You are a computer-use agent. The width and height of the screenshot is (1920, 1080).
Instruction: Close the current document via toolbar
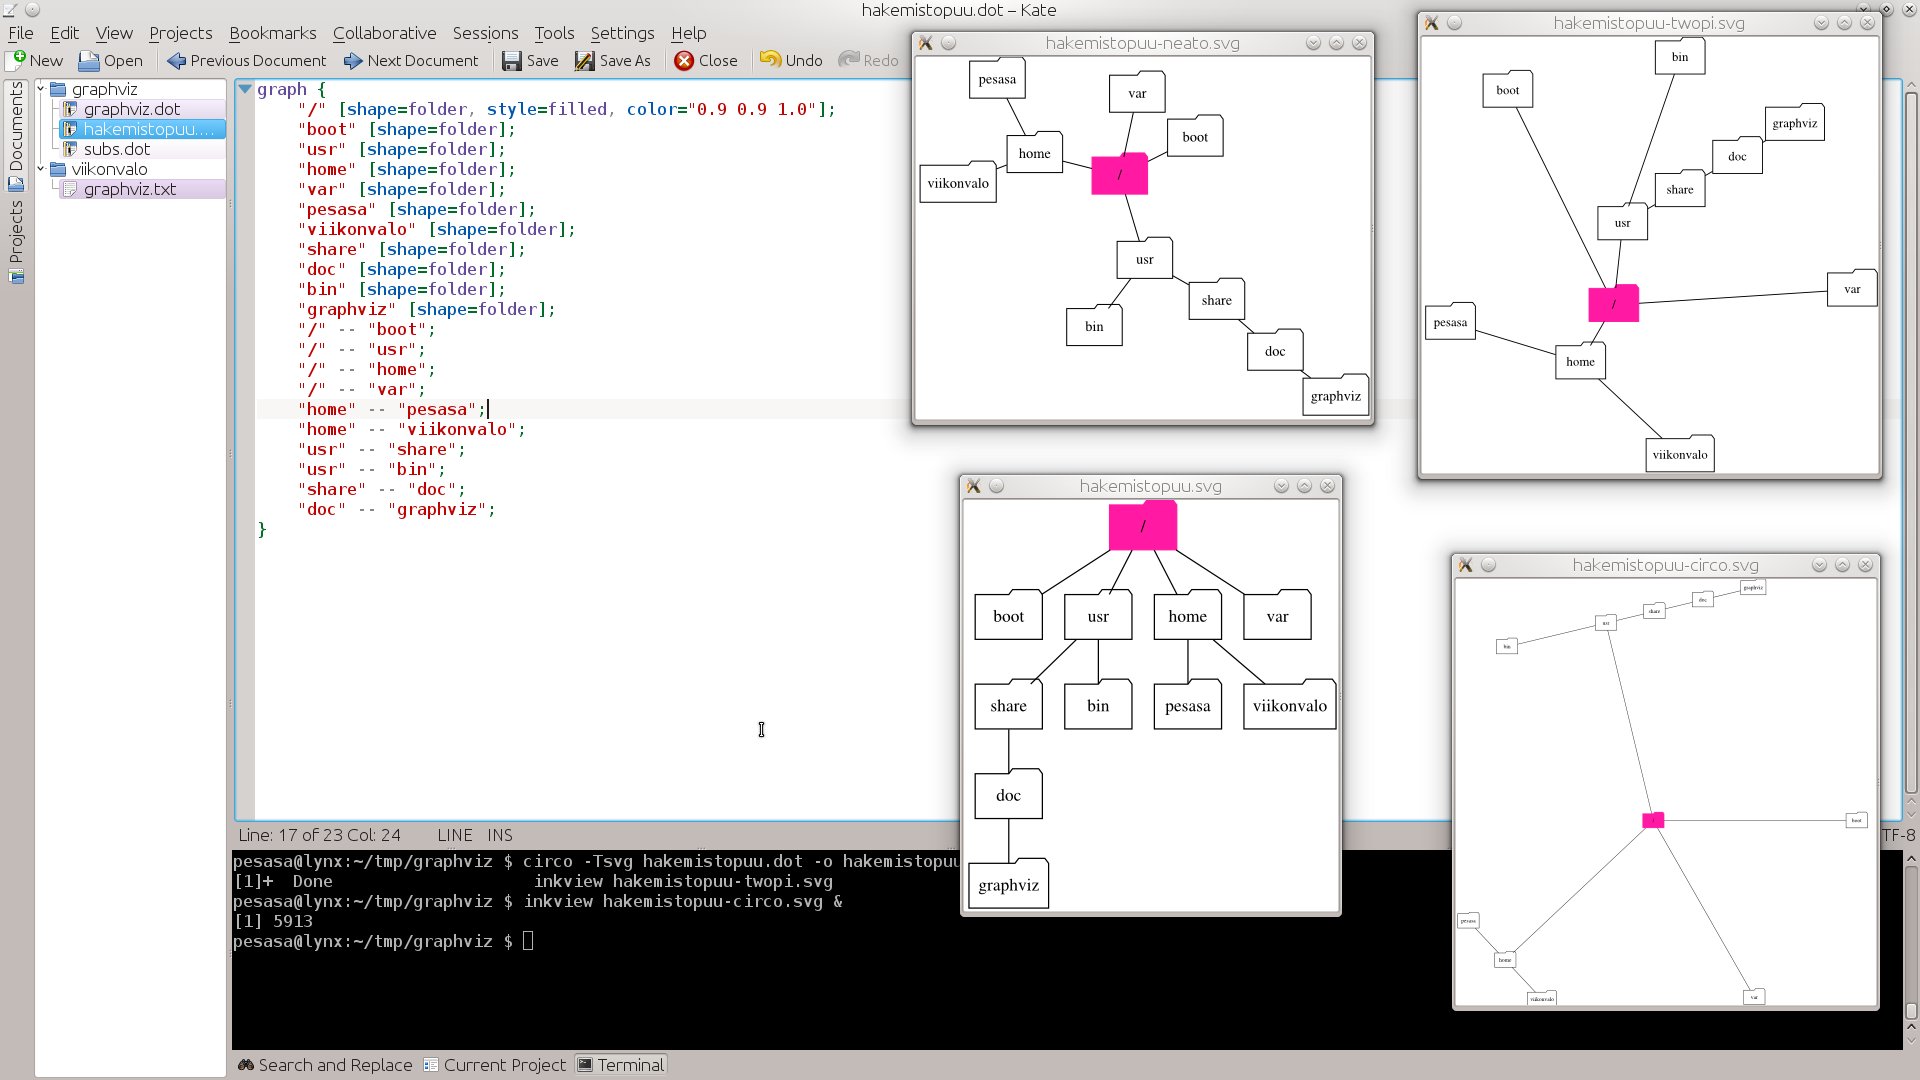(x=706, y=60)
